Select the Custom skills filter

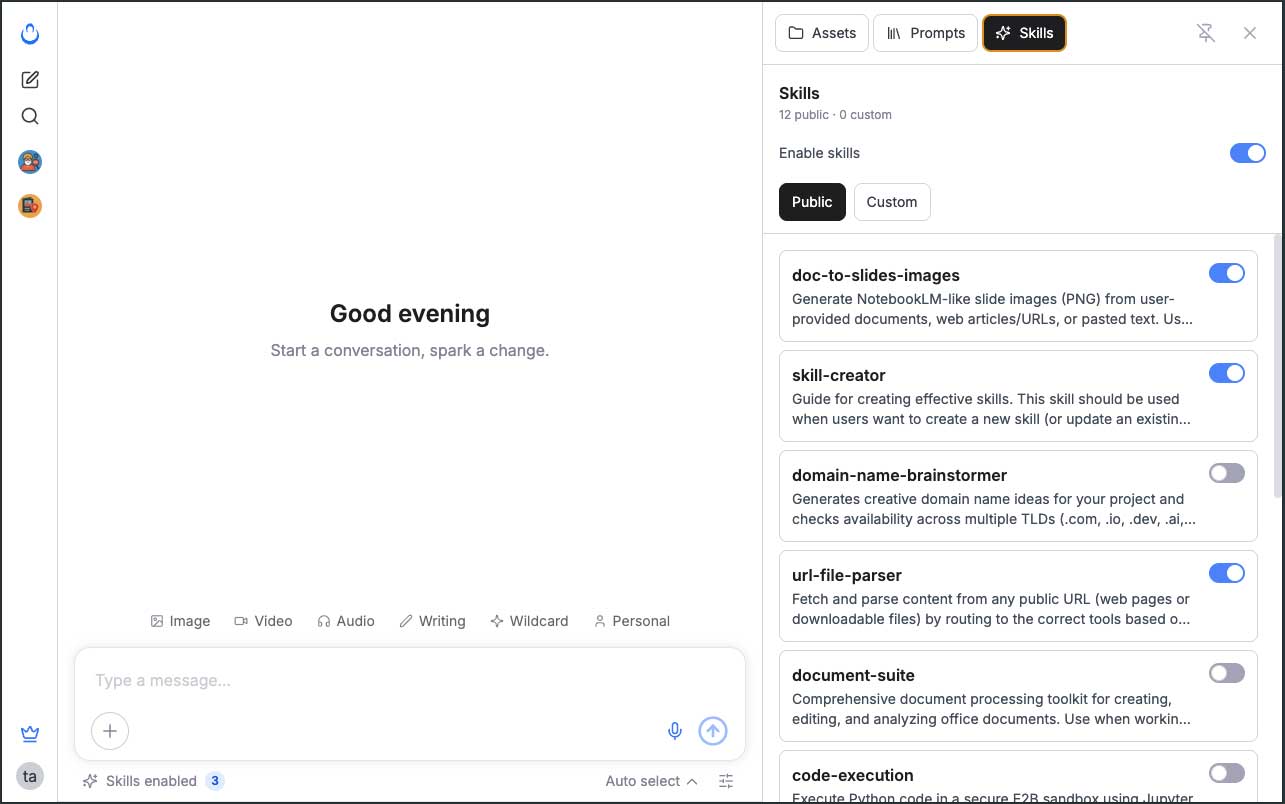coord(891,202)
